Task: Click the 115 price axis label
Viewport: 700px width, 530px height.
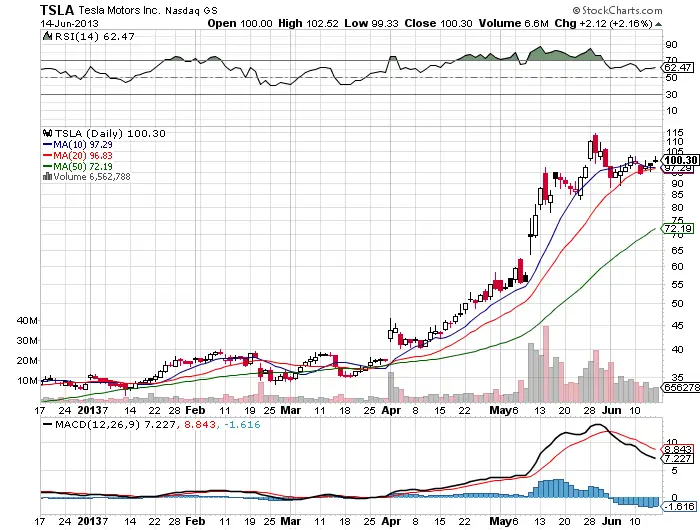Action: click(675, 133)
